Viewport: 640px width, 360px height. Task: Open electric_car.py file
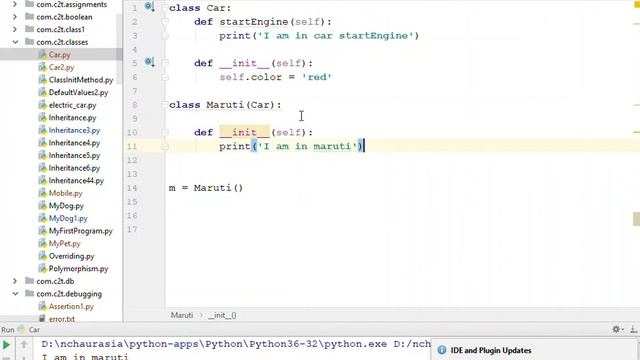(x=72, y=105)
